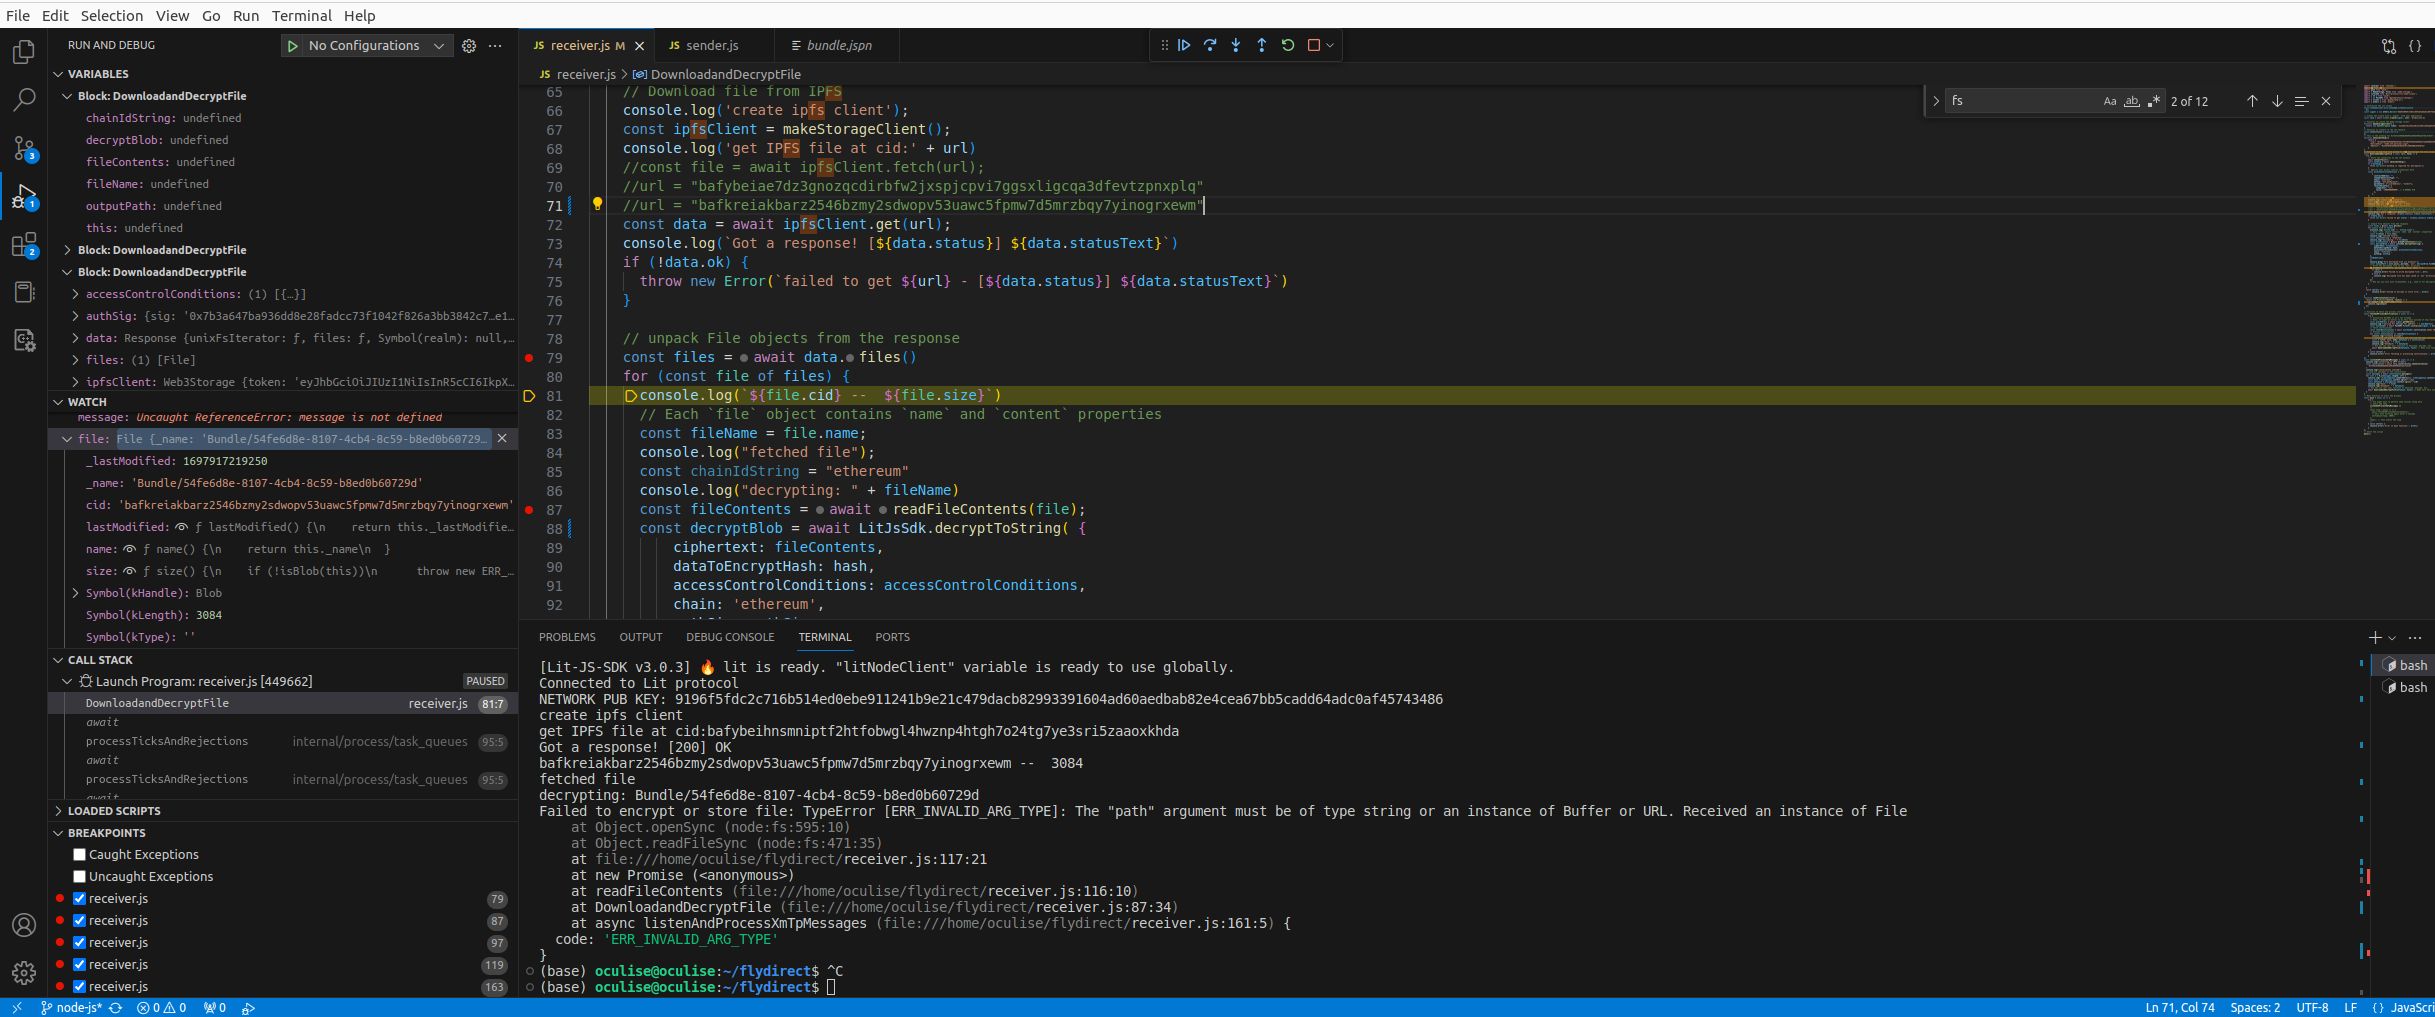
Task: Toggle replace in find widget
Action: 1935,101
